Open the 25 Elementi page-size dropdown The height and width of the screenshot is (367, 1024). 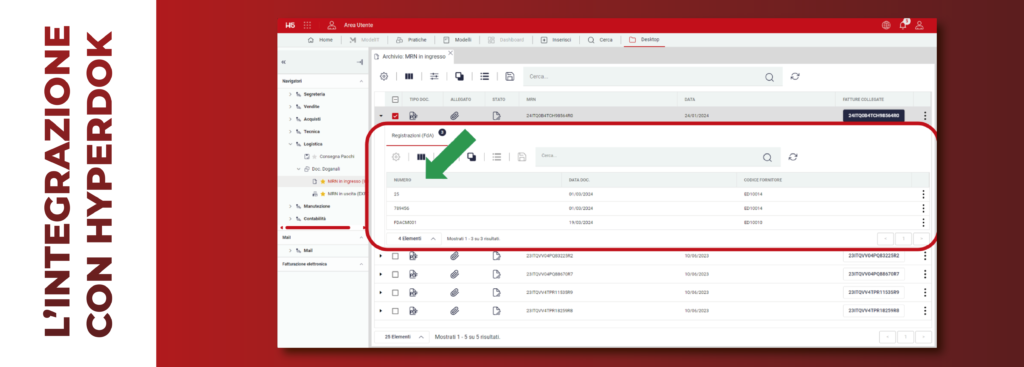pos(402,337)
